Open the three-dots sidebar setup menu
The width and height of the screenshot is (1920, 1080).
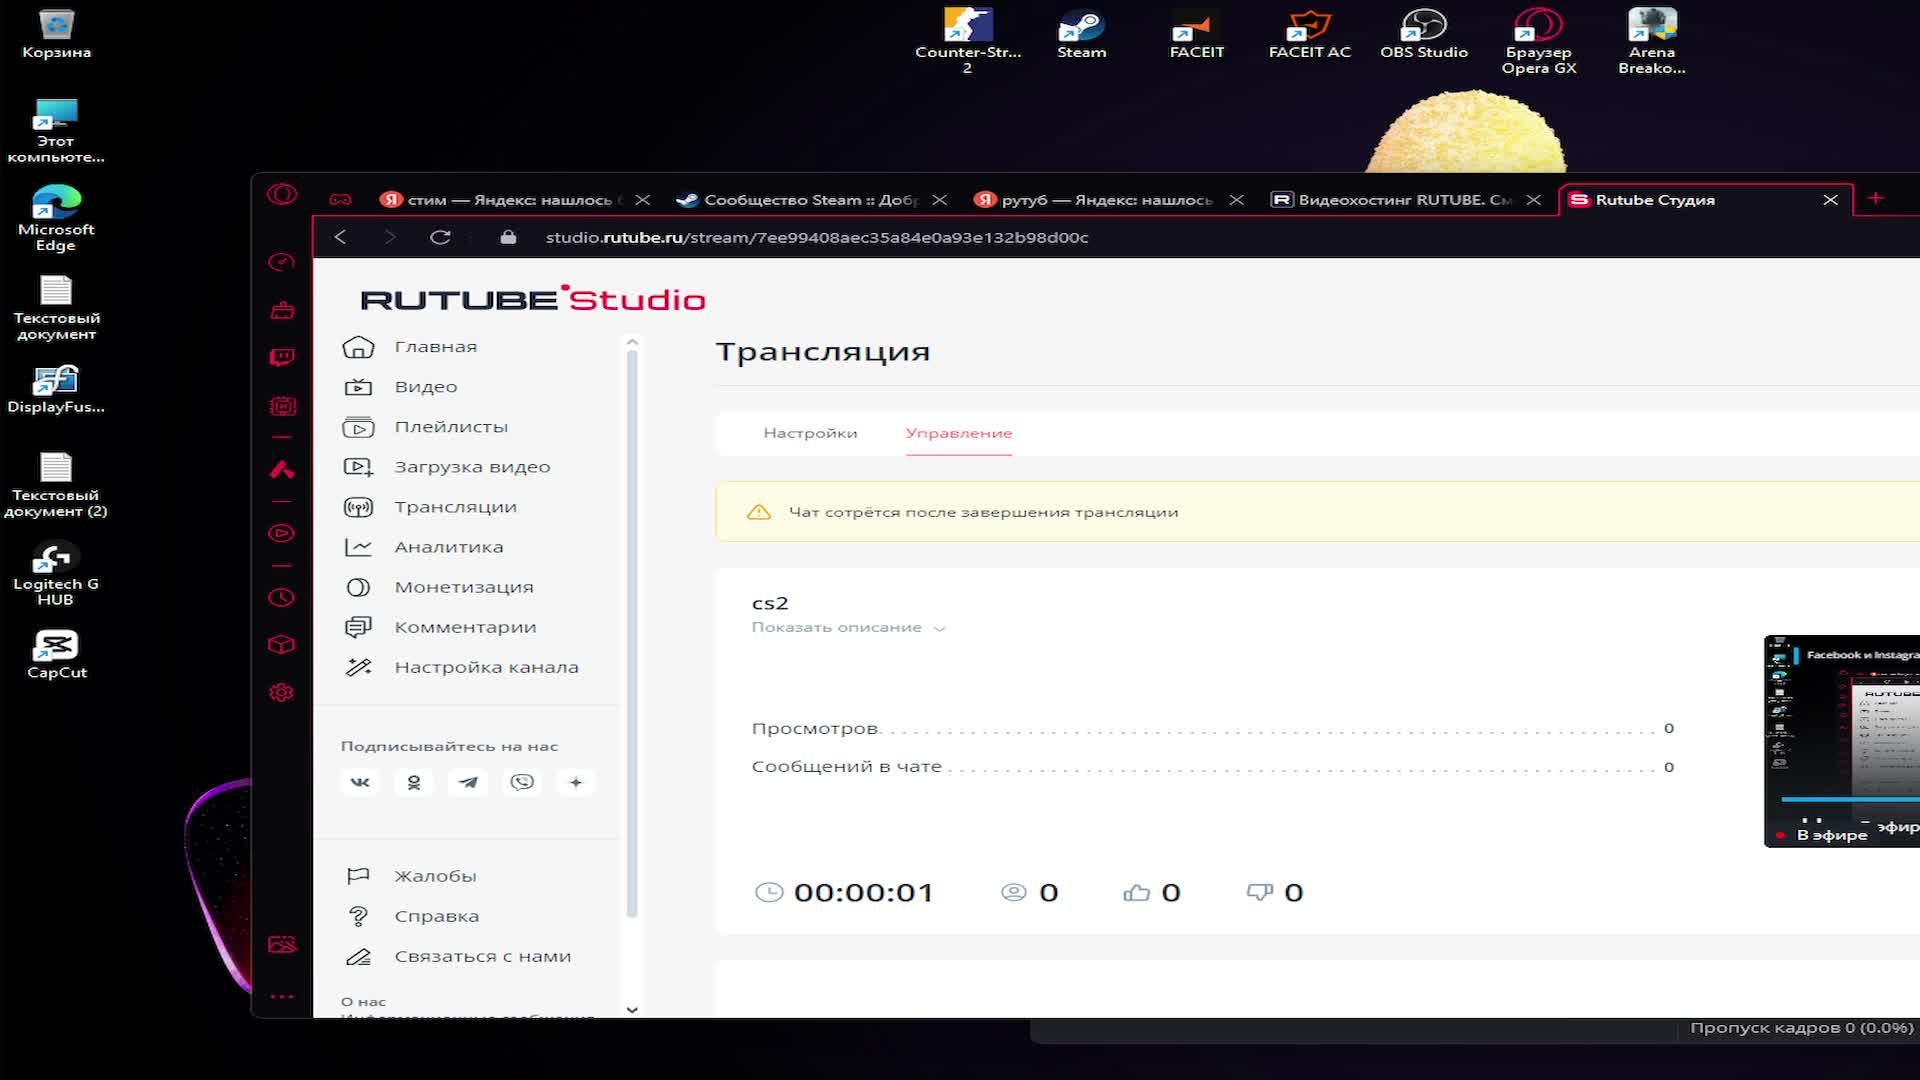282,996
